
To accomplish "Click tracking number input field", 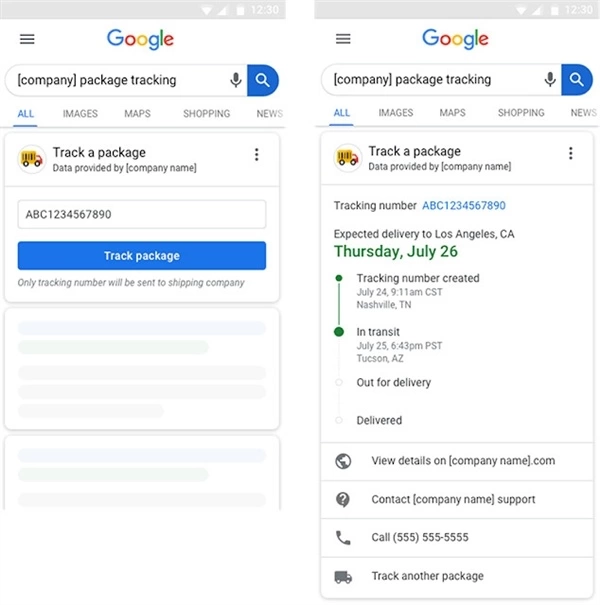I will coord(141,214).
